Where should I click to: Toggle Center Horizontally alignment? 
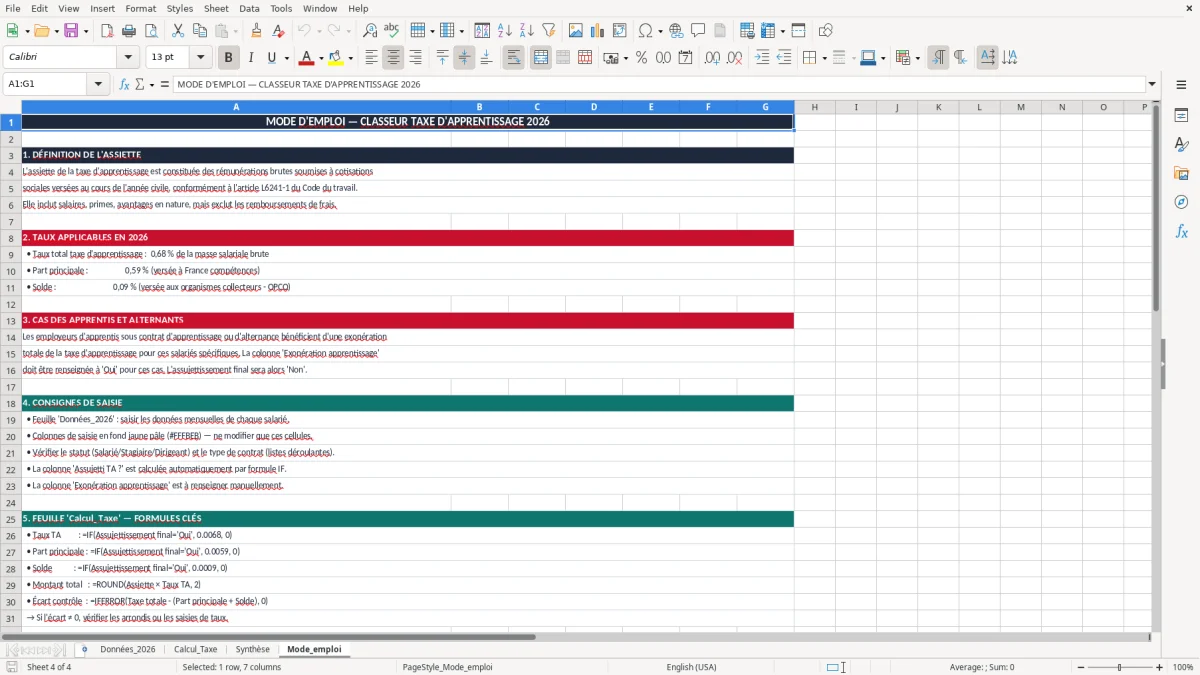click(x=394, y=58)
